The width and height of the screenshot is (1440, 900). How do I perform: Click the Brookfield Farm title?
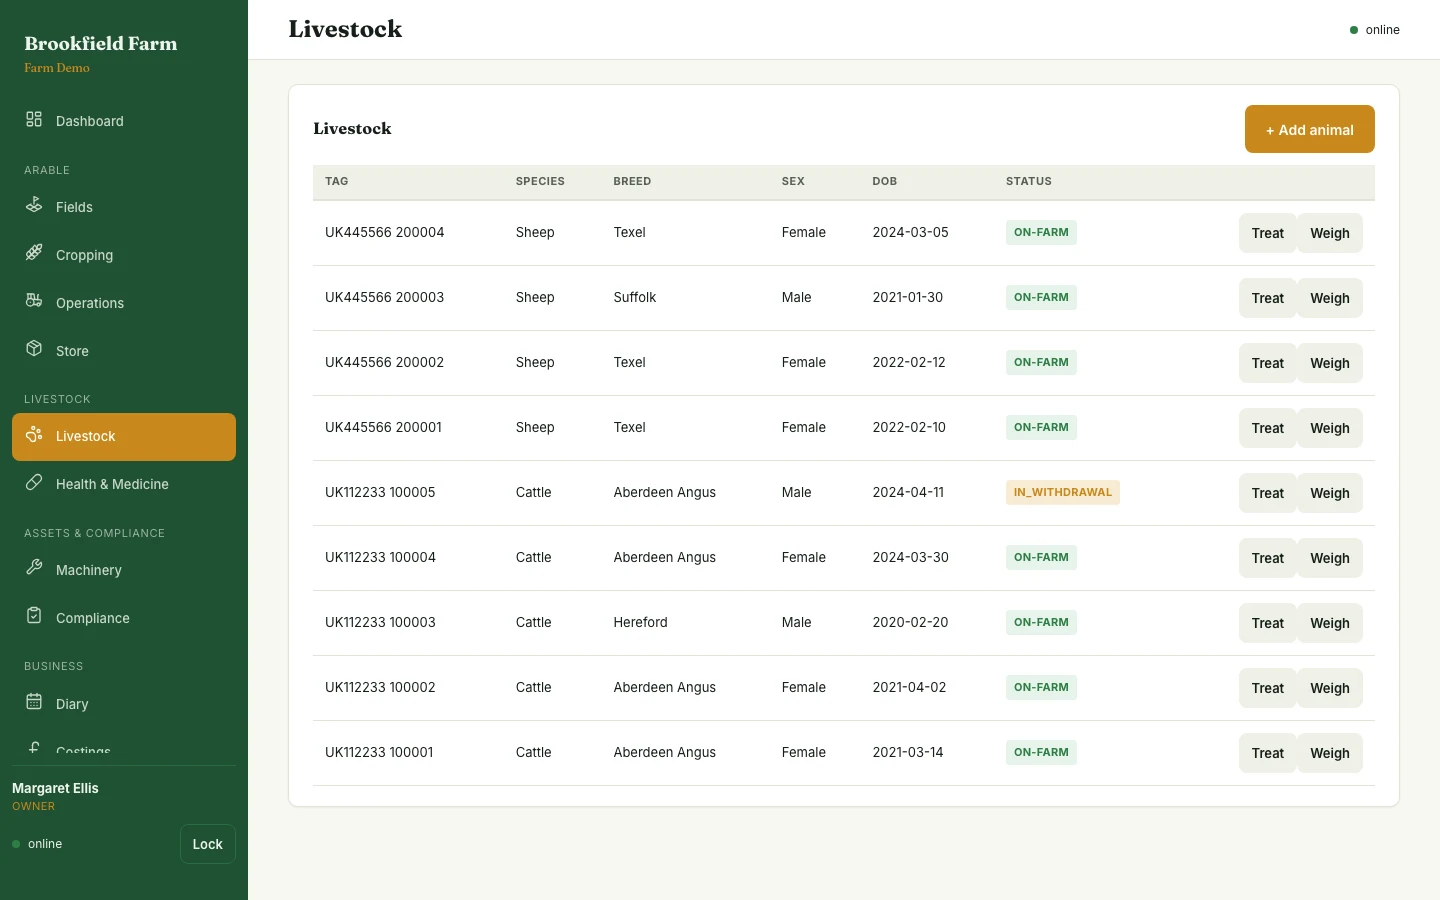101,43
